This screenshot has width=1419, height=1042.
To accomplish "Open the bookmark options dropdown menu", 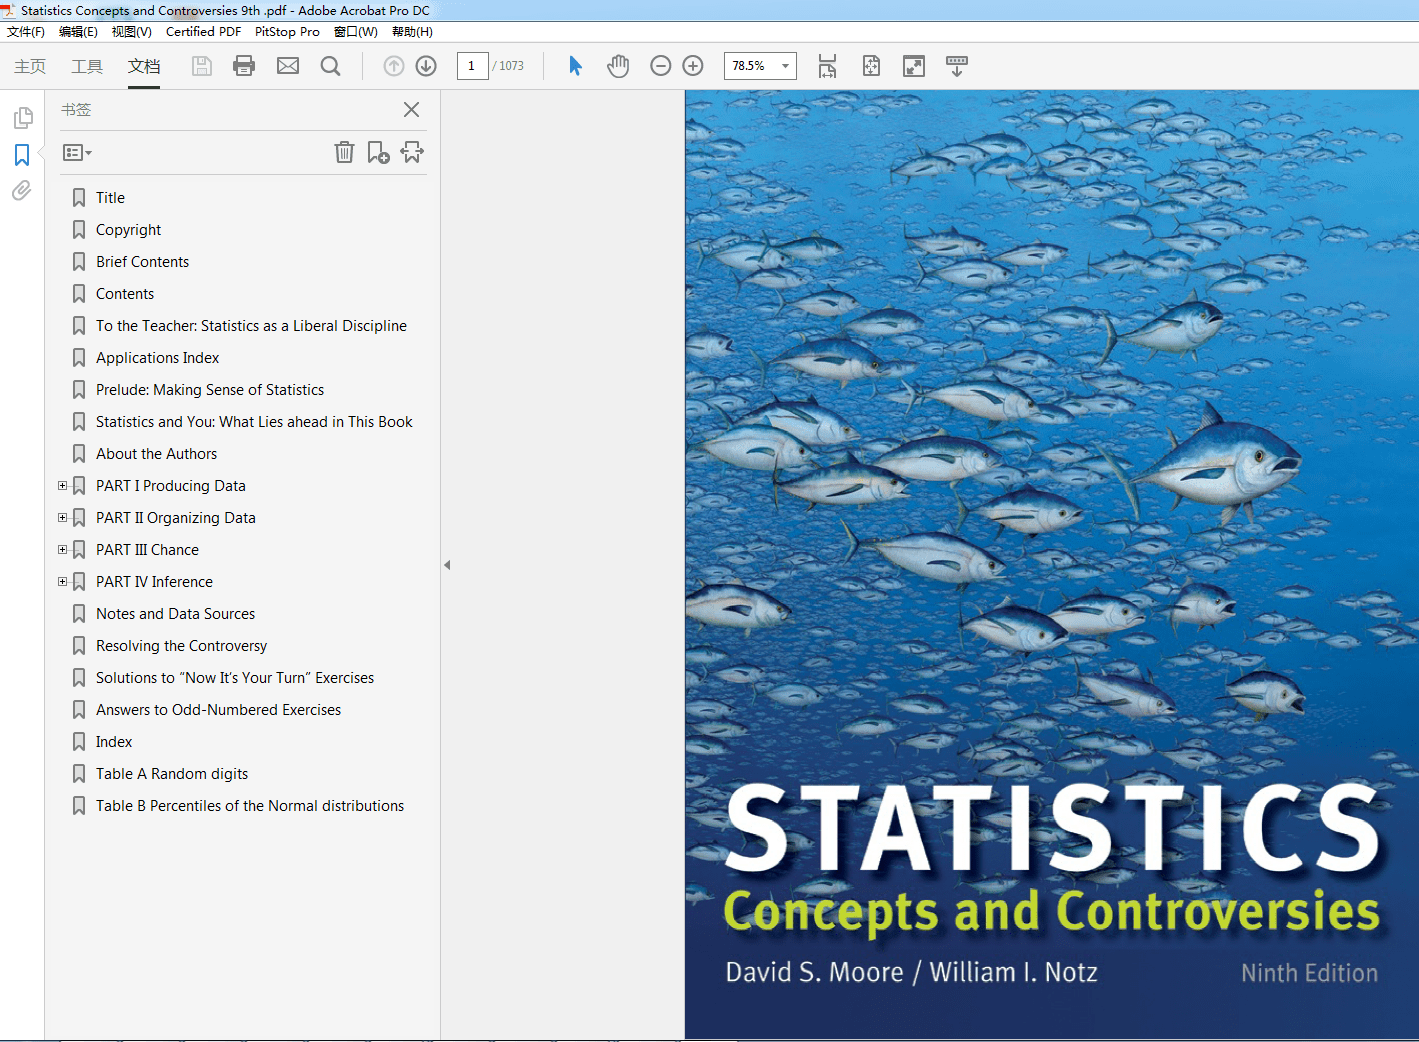I will click(x=76, y=152).
